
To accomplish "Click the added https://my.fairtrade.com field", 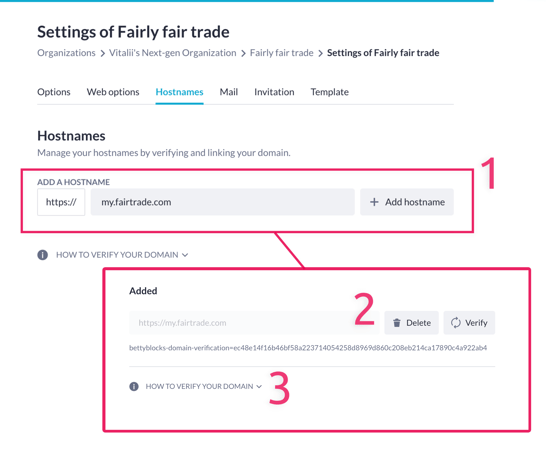I will click(254, 323).
